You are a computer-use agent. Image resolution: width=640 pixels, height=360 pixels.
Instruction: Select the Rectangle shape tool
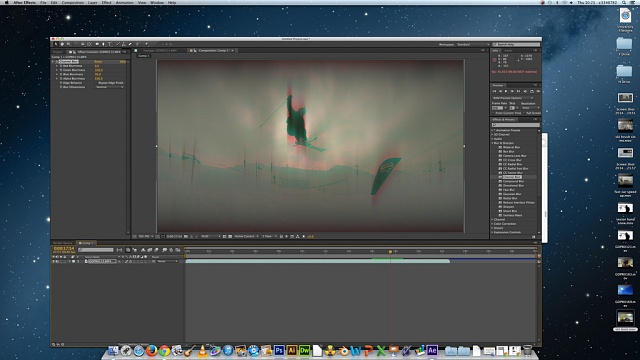97,44
